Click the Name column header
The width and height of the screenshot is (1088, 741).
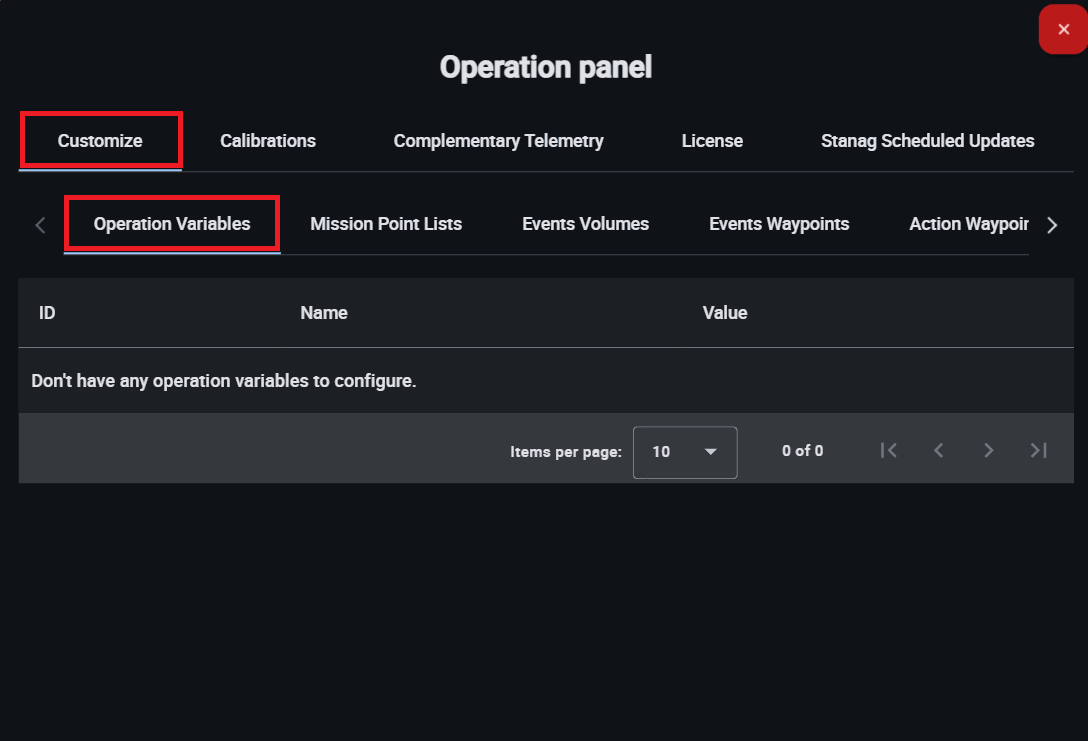[324, 313]
